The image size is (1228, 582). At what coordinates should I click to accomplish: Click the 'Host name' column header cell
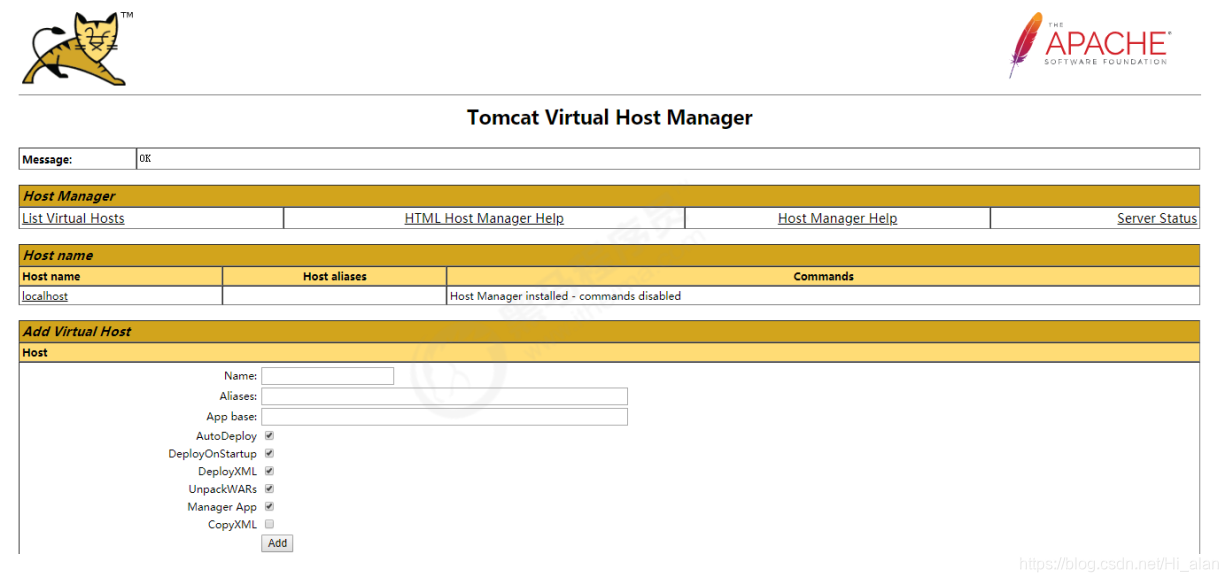pyautogui.click(x=121, y=276)
